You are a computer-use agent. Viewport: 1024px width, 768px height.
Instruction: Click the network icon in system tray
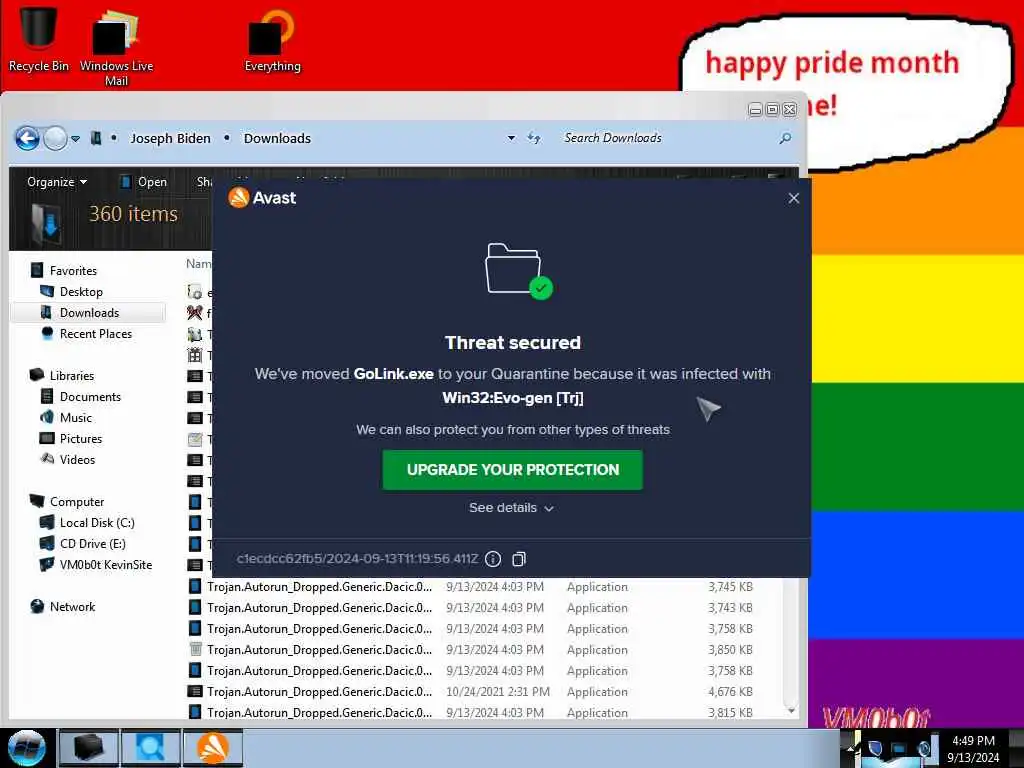click(x=900, y=749)
